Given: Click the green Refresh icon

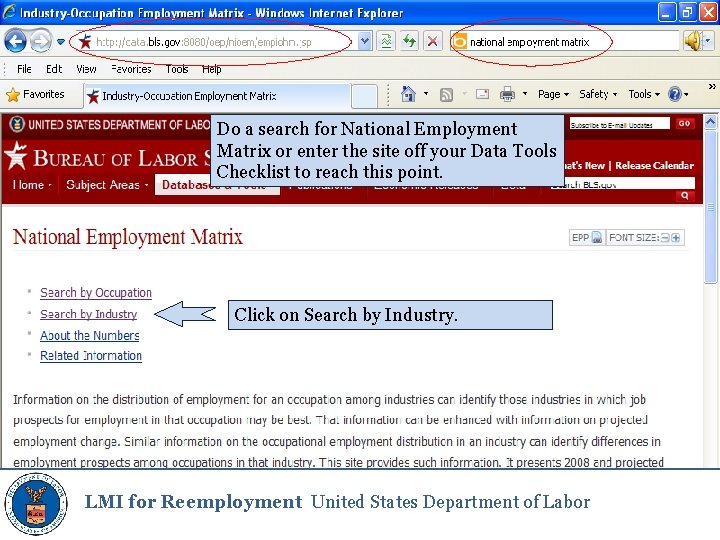Looking at the screenshot, I should tap(409, 42).
